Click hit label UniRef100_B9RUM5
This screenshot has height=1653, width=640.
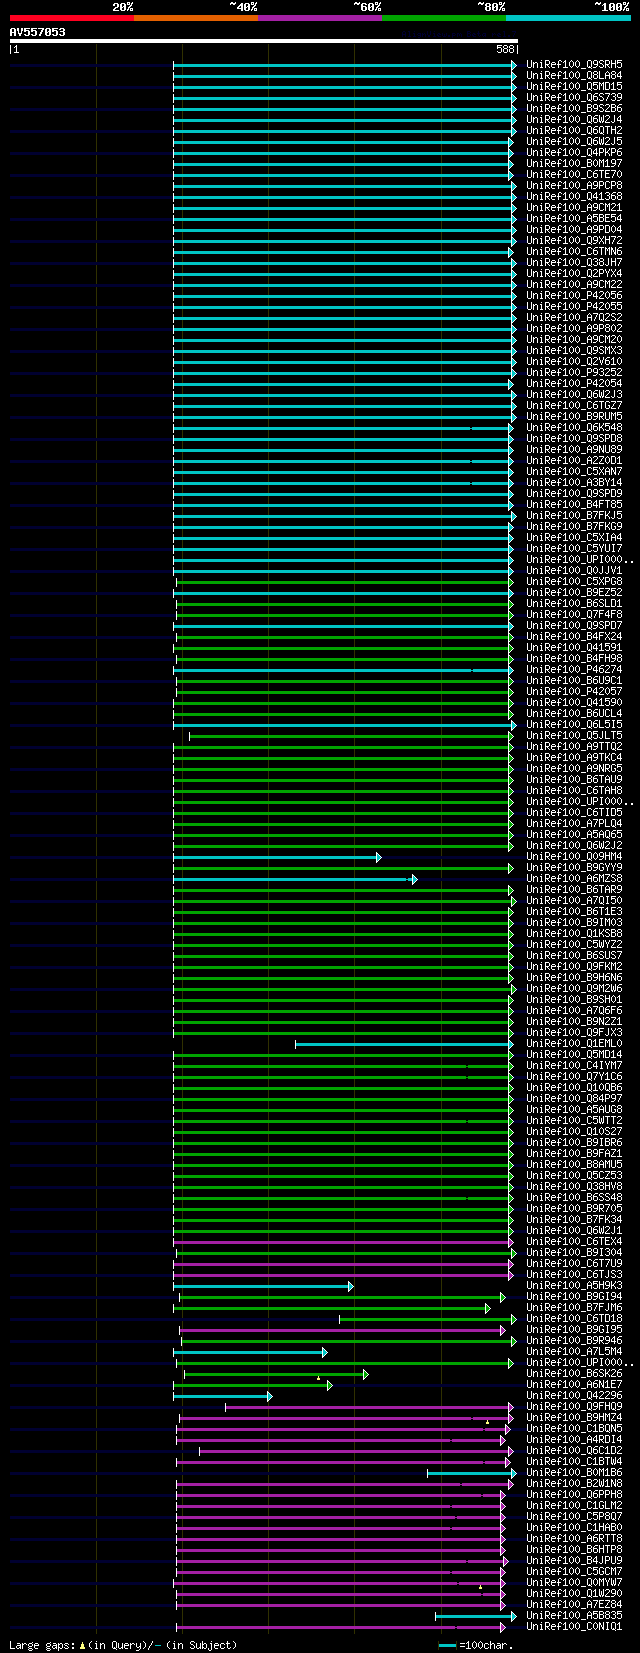(574, 416)
